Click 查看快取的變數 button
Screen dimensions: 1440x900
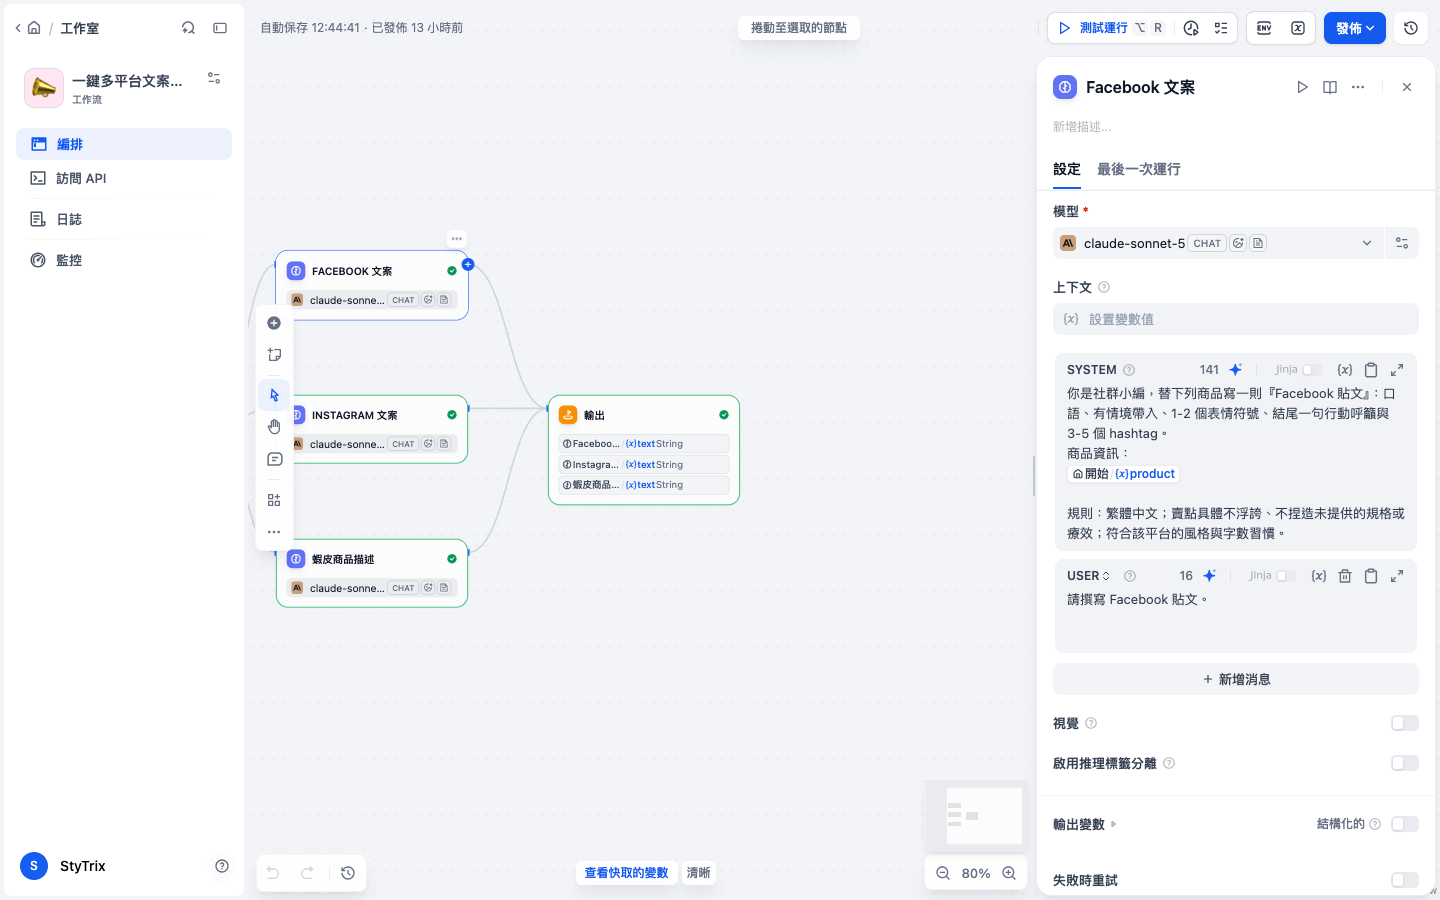click(626, 873)
